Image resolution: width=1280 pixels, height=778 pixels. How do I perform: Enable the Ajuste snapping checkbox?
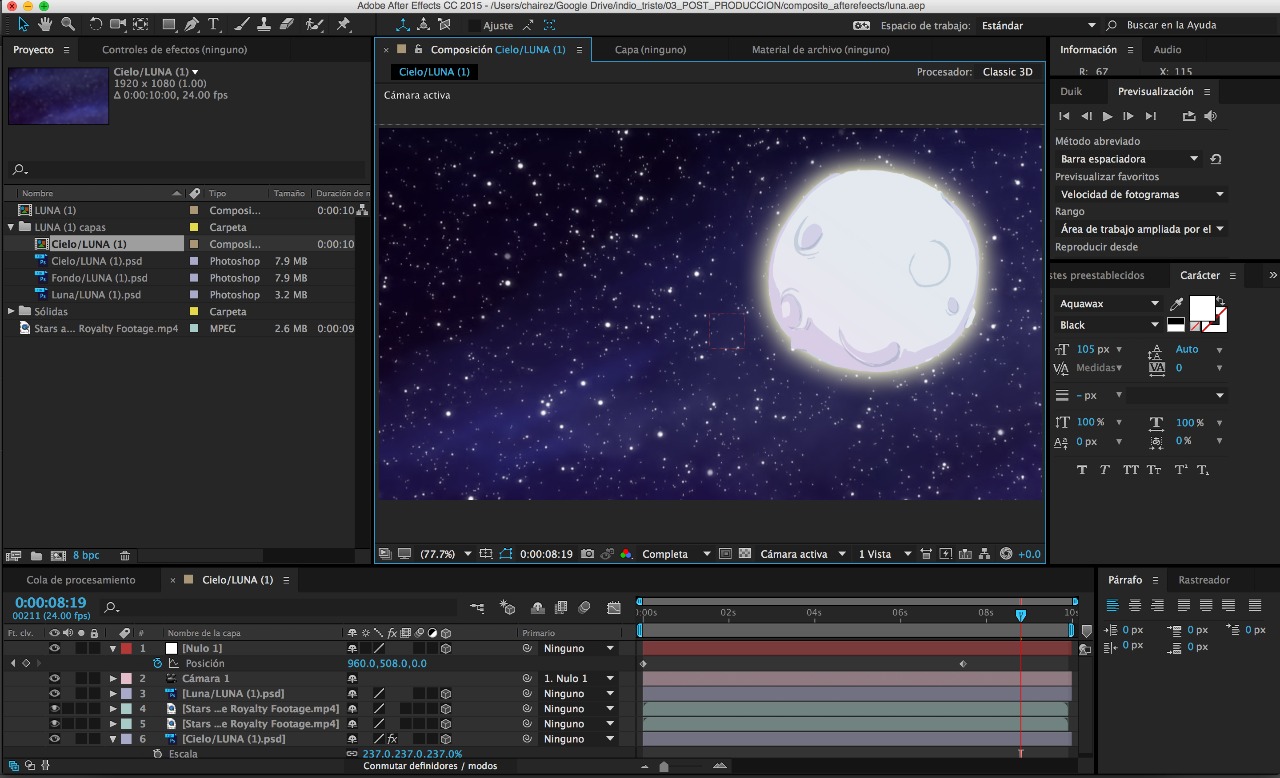tap(474, 25)
